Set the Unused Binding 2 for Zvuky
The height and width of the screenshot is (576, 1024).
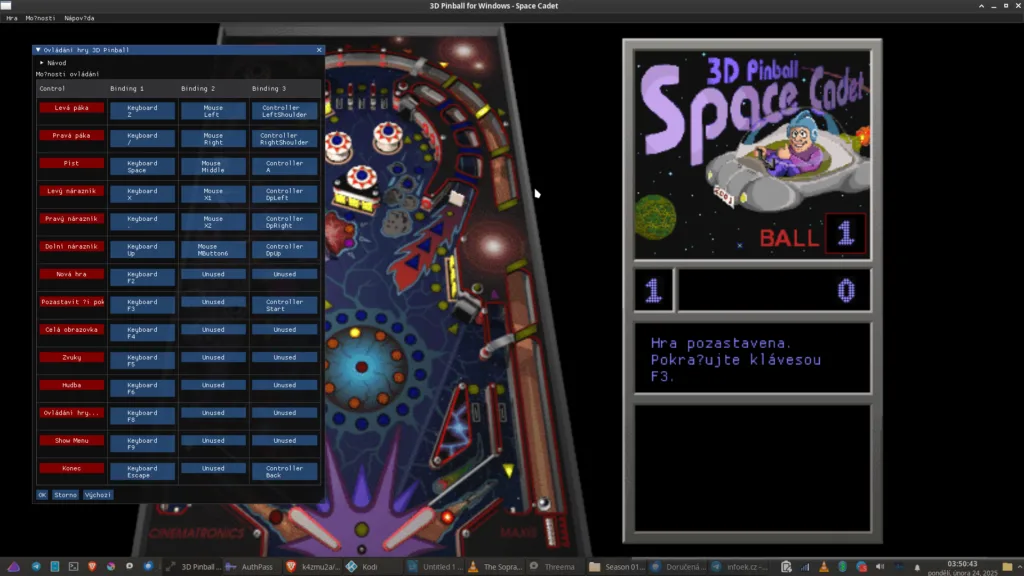click(x=213, y=357)
